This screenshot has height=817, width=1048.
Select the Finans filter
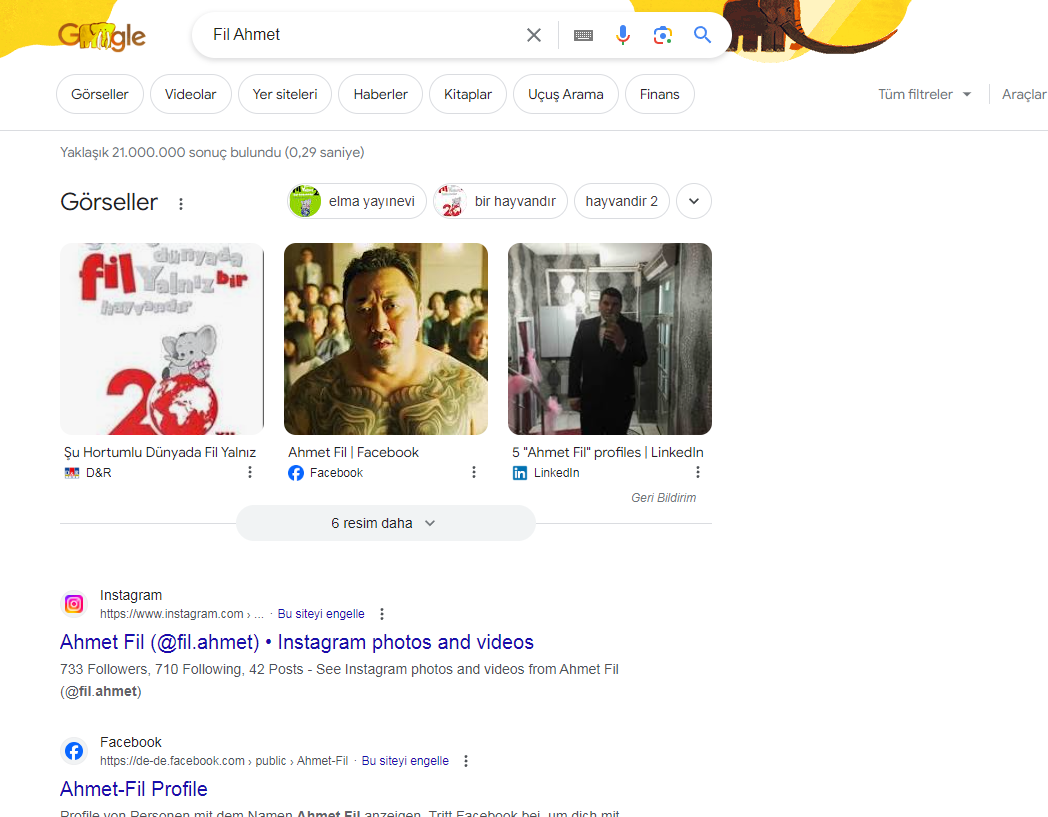660,94
